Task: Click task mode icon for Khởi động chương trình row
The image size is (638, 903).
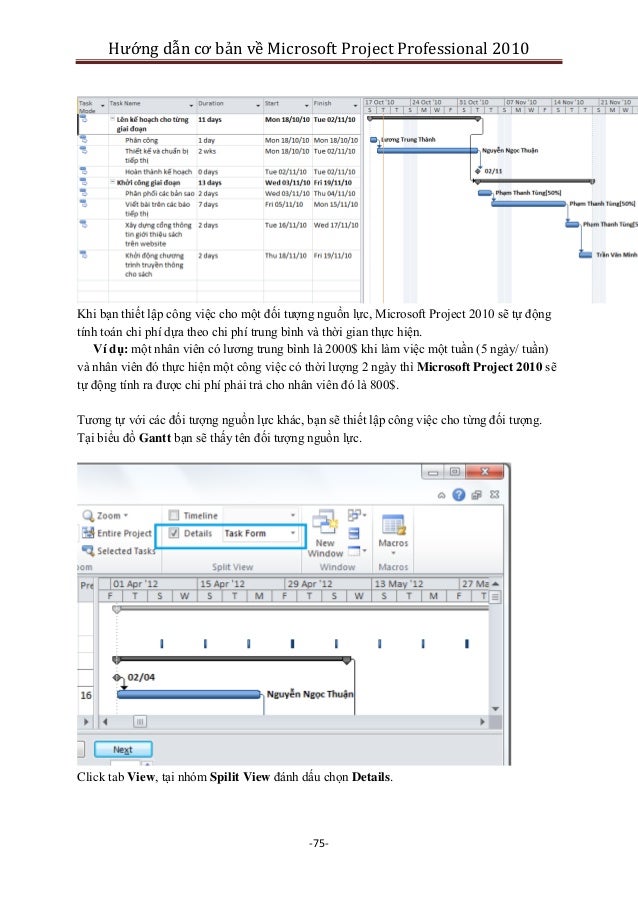Action: point(83,255)
